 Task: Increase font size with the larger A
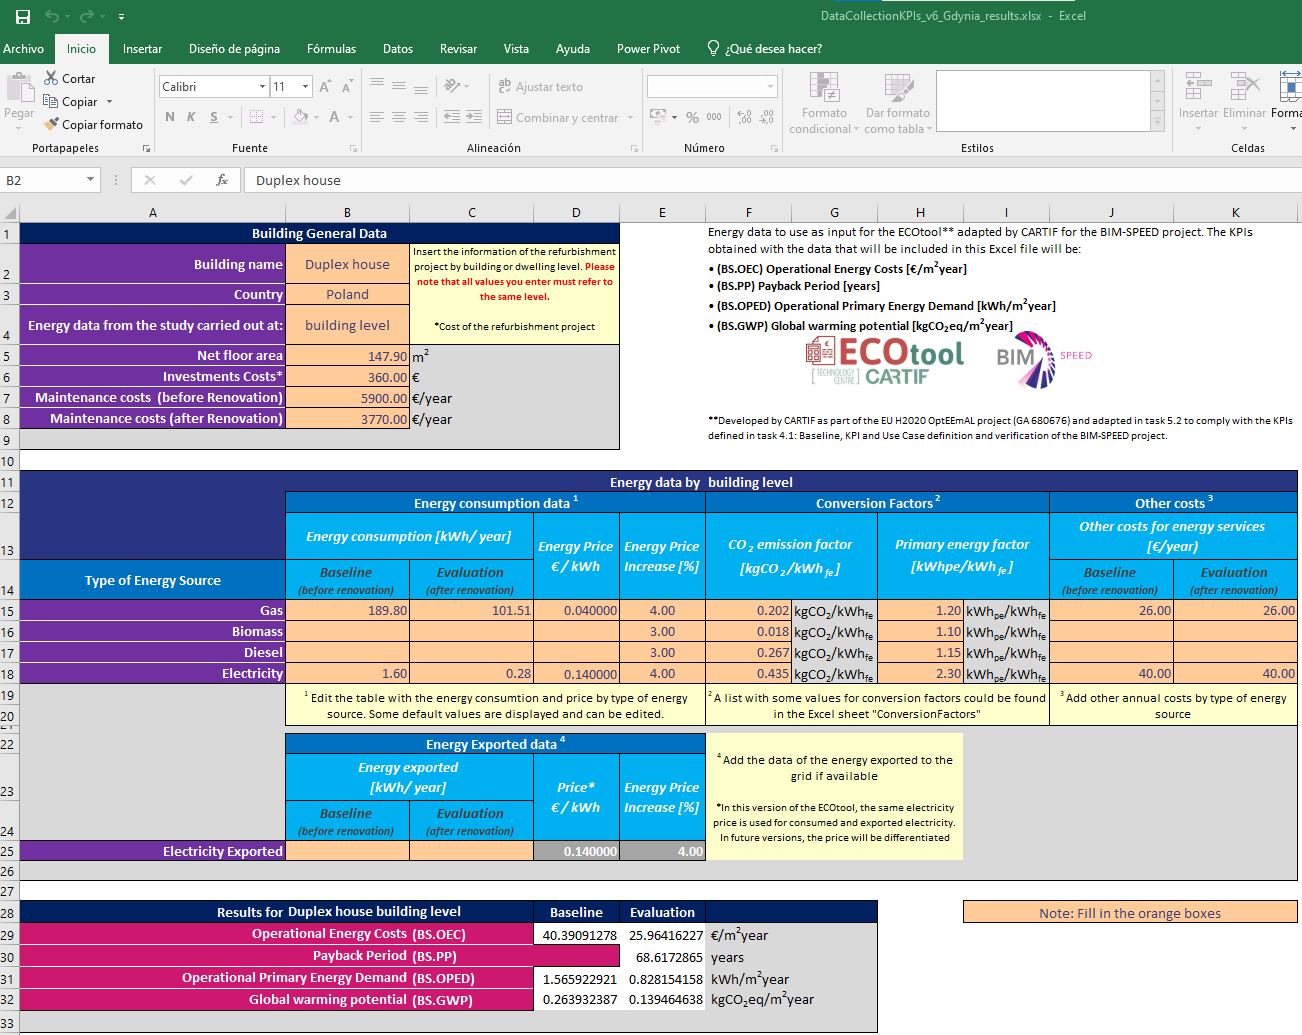(x=325, y=87)
